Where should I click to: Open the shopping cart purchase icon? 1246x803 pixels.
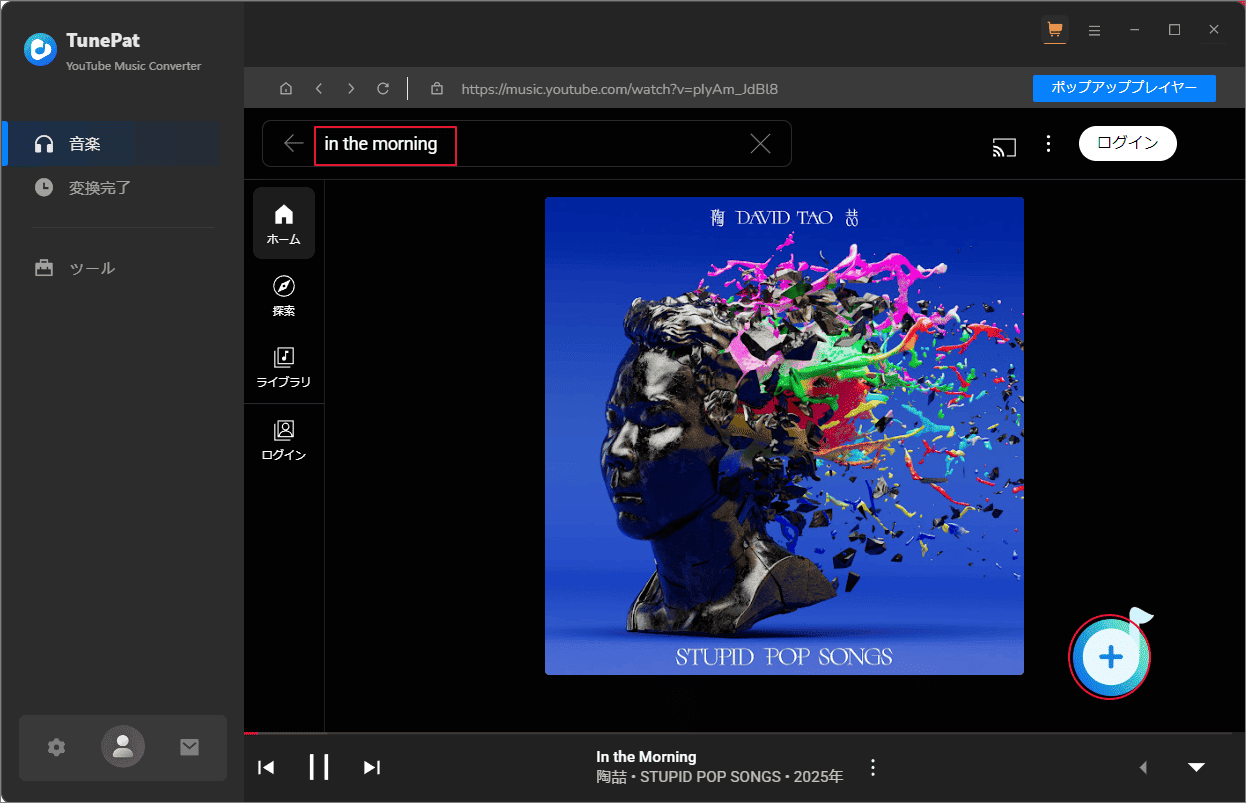point(1054,30)
